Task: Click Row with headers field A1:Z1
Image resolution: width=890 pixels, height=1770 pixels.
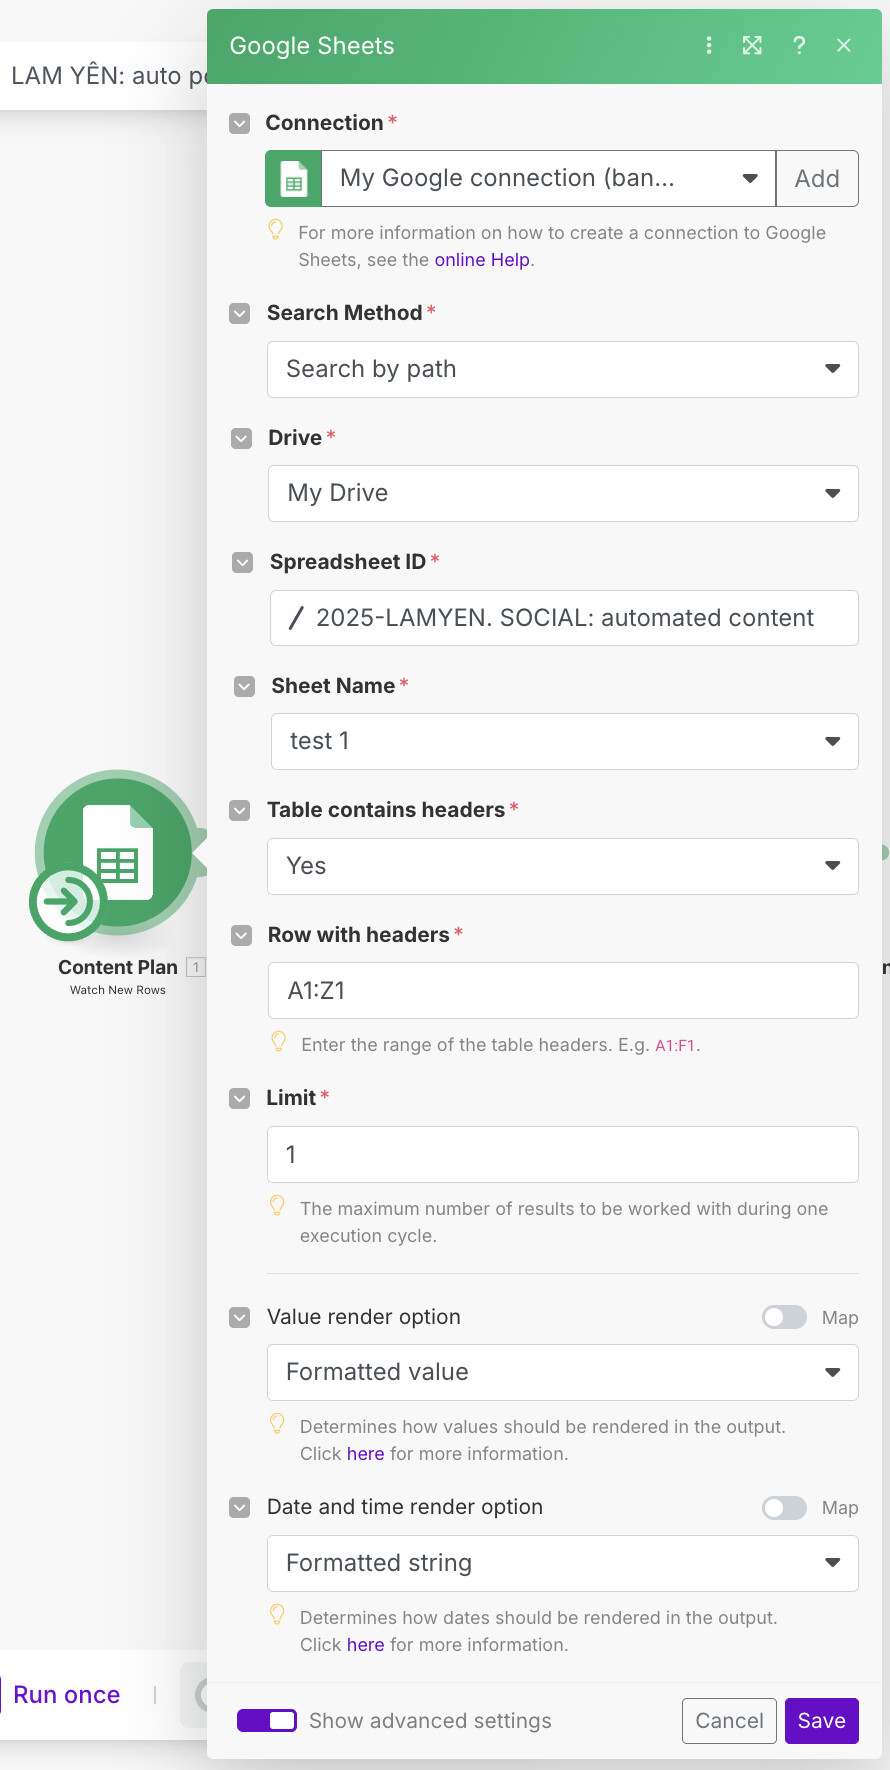Action: point(563,991)
